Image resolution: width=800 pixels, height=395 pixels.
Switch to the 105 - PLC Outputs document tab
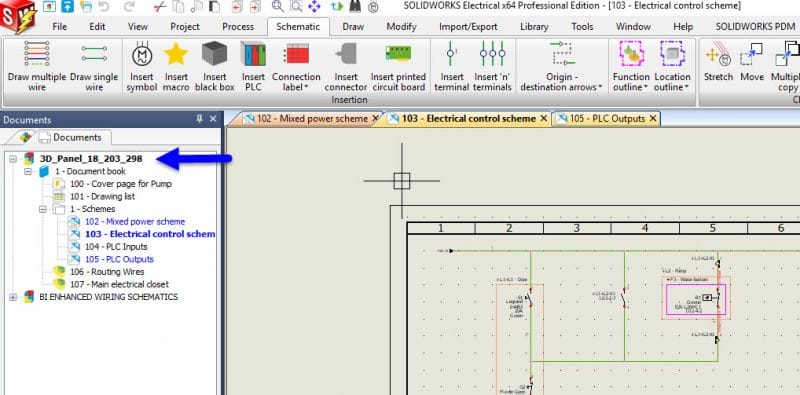pos(607,118)
